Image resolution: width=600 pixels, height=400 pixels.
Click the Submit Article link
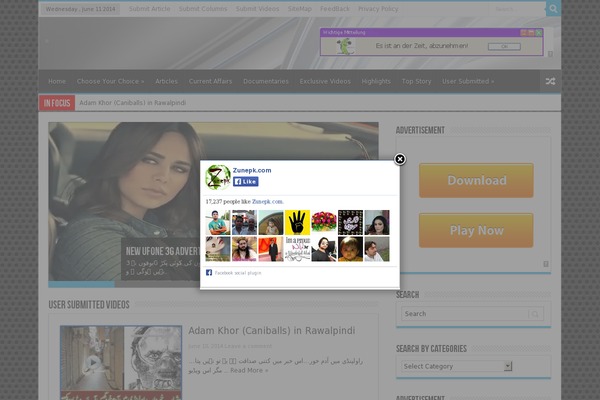[x=149, y=8]
